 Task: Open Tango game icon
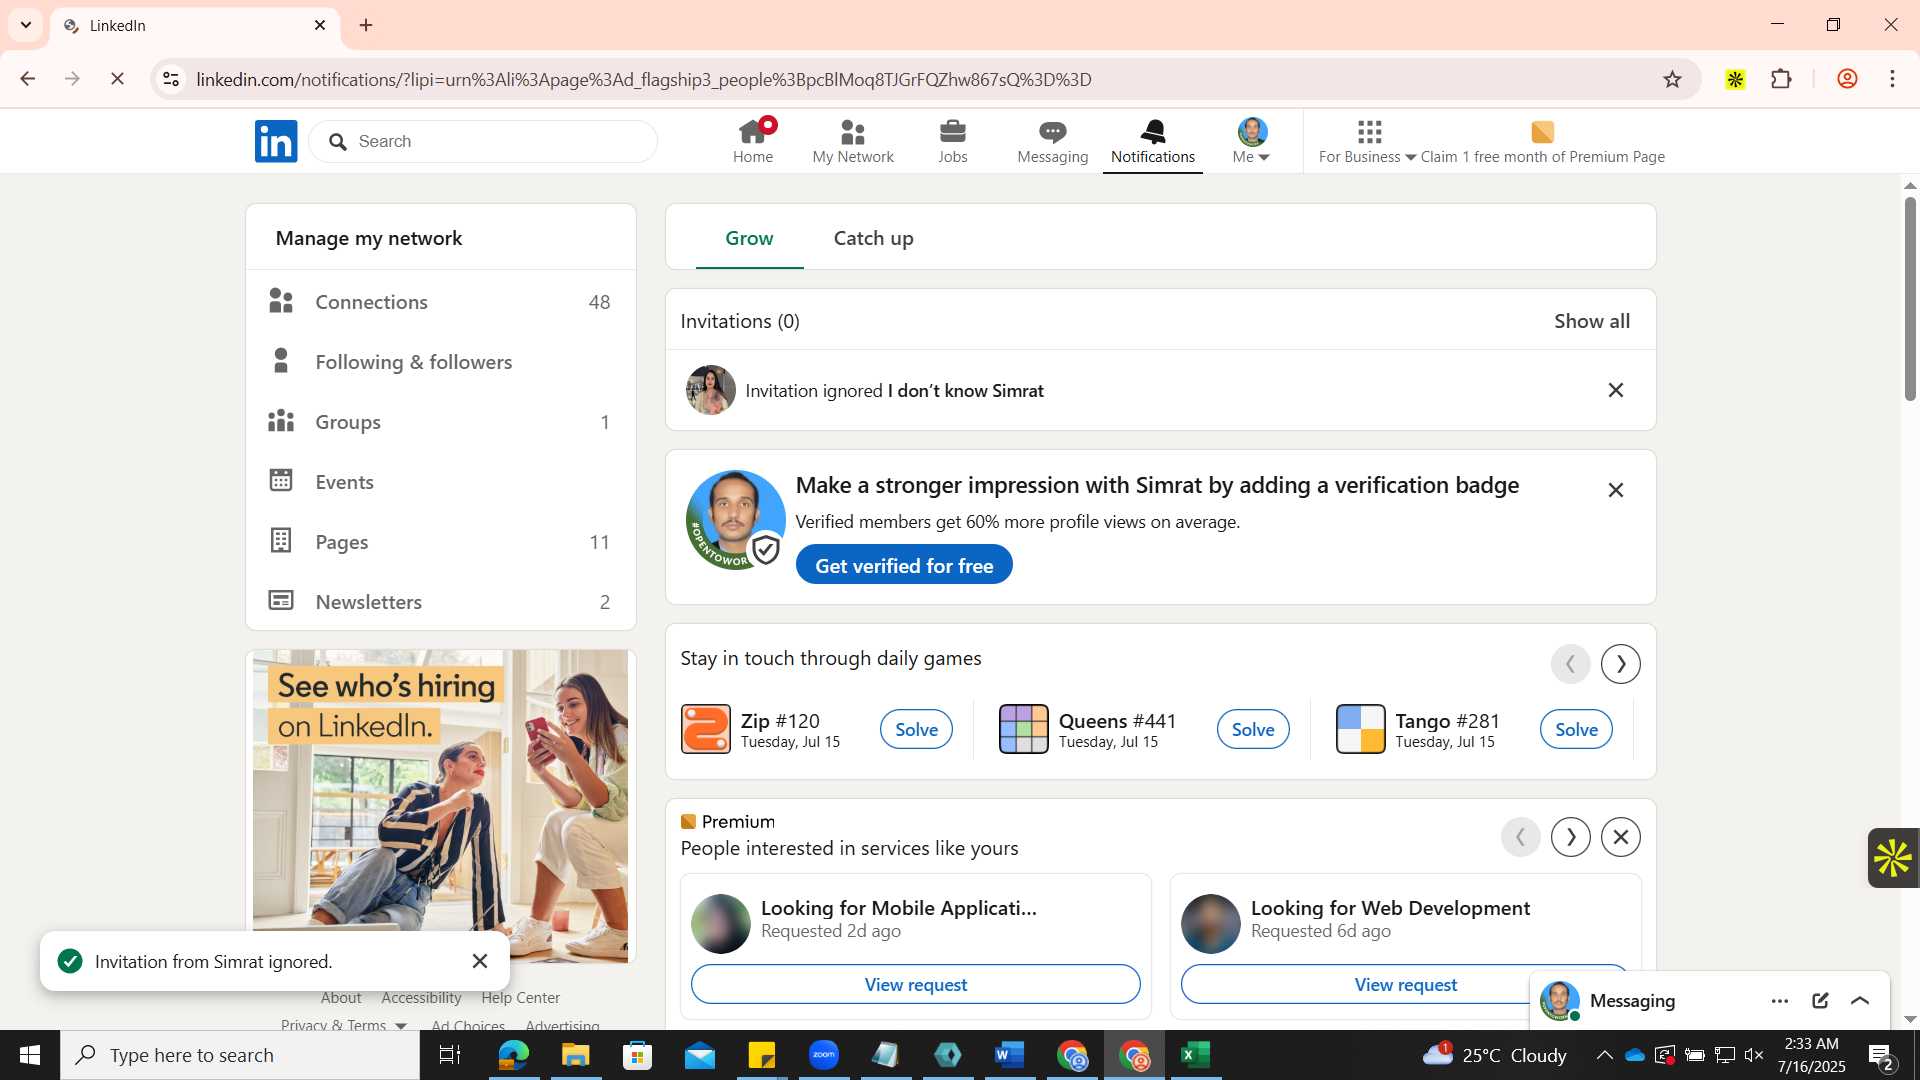(x=1360, y=729)
